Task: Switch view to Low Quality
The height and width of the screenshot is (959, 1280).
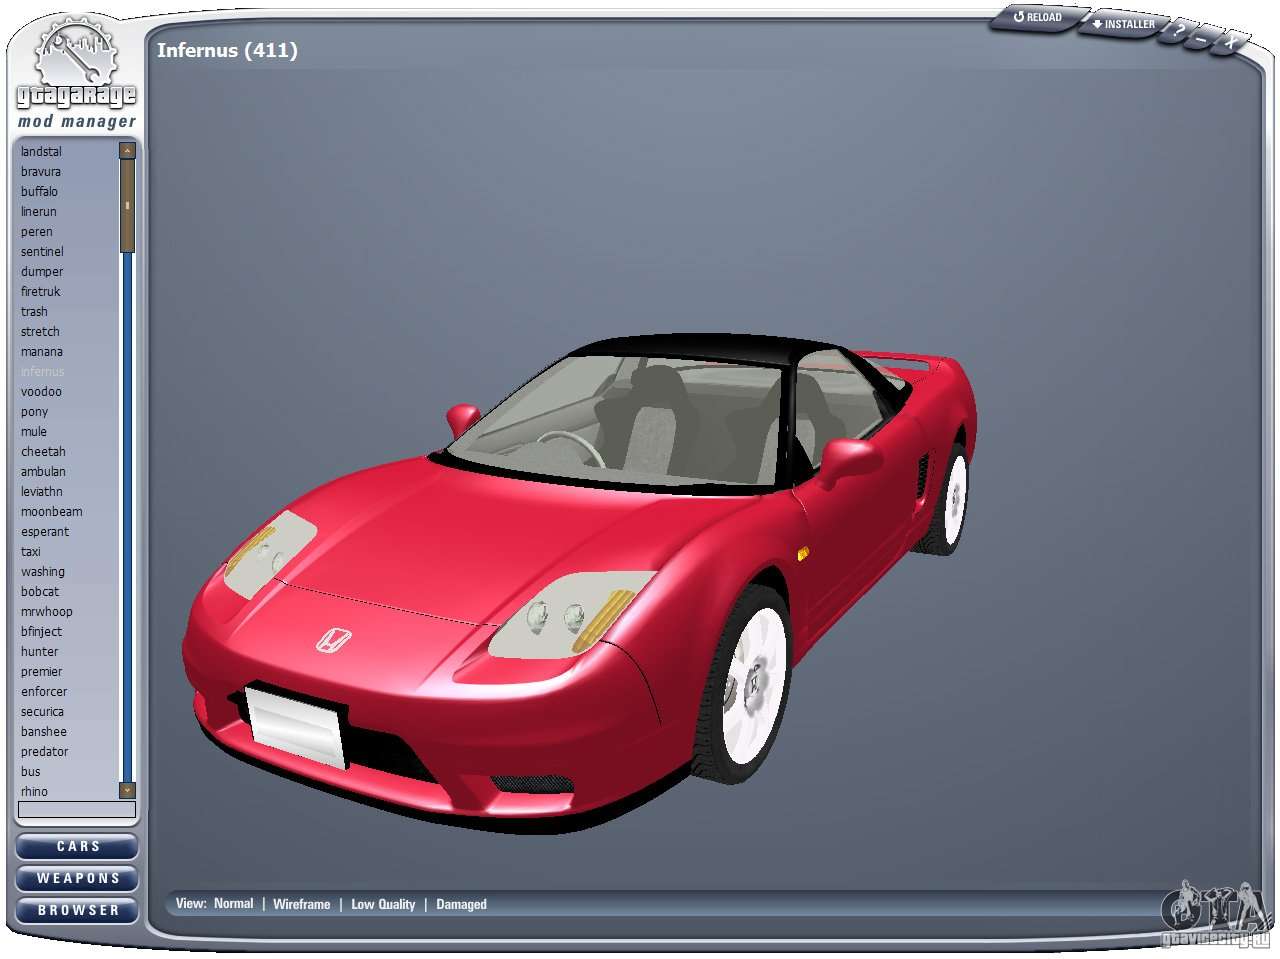Action: pos(383,904)
